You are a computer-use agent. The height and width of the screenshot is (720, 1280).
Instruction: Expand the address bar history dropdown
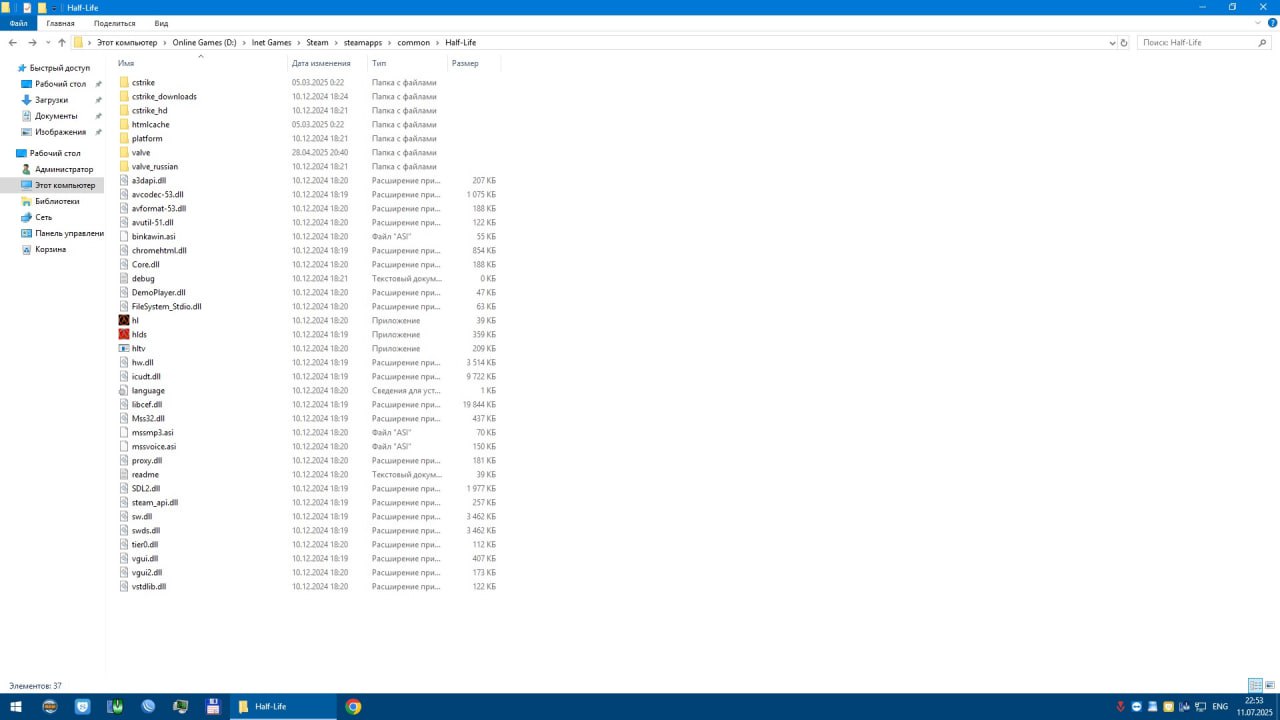point(1112,43)
